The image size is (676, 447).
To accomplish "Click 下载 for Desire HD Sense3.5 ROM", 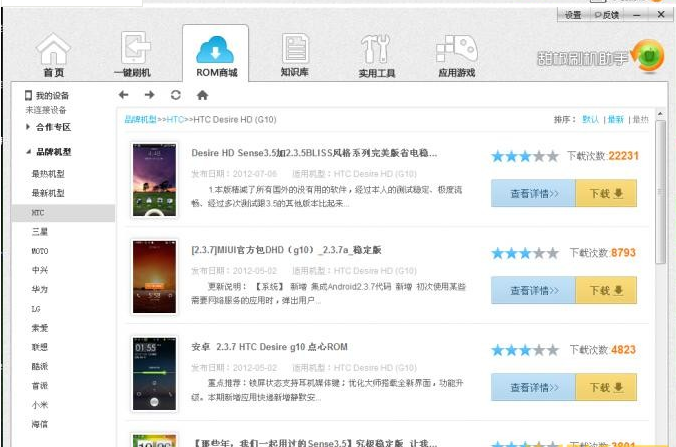I will [x=606, y=194].
